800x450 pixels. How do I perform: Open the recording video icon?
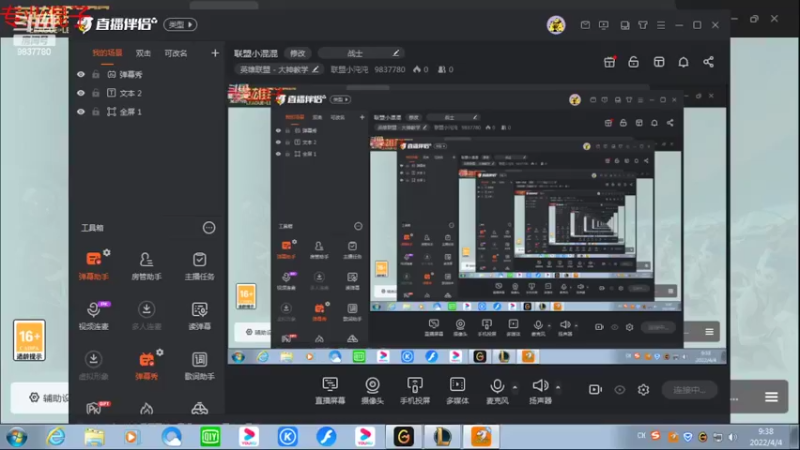(595, 389)
